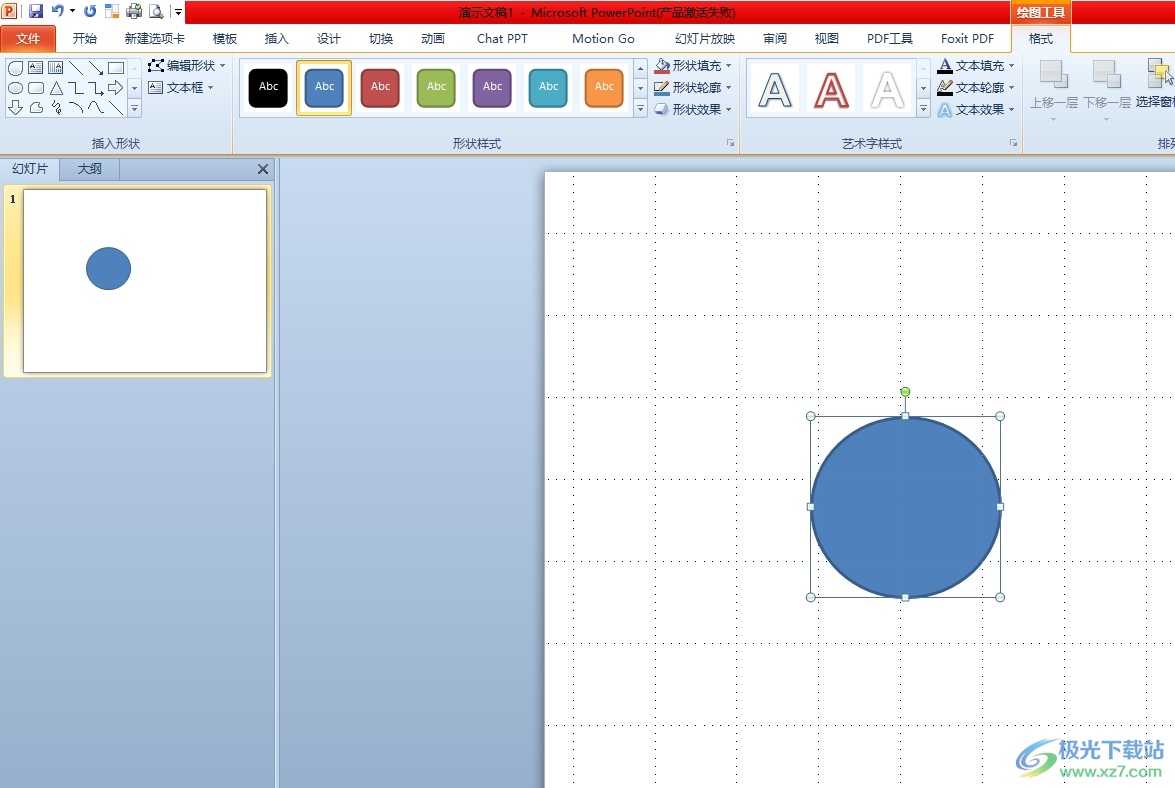Select the right block arrow shape
Screen dimensions: 1175x788
click(116, 88)
